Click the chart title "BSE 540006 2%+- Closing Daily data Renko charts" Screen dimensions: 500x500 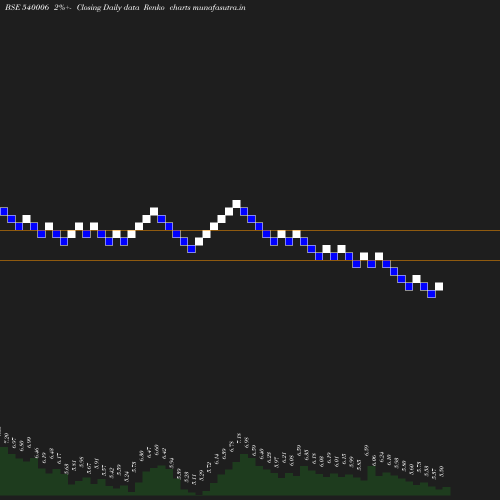pos(98,7)
